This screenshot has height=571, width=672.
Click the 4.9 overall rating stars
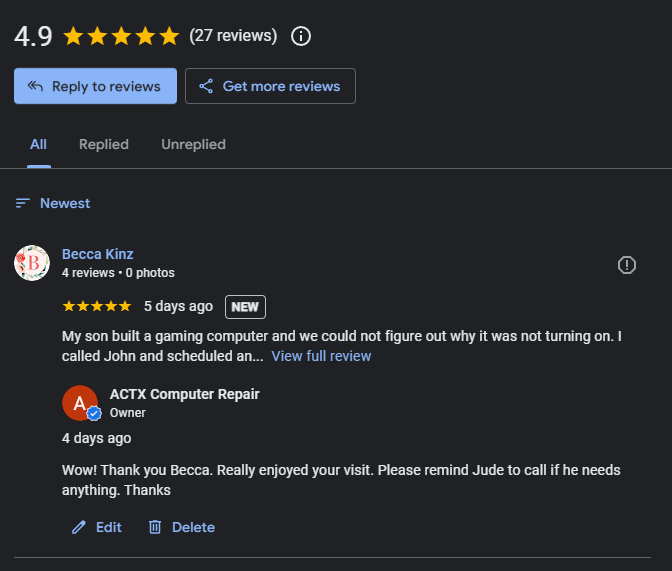point(121,37)
